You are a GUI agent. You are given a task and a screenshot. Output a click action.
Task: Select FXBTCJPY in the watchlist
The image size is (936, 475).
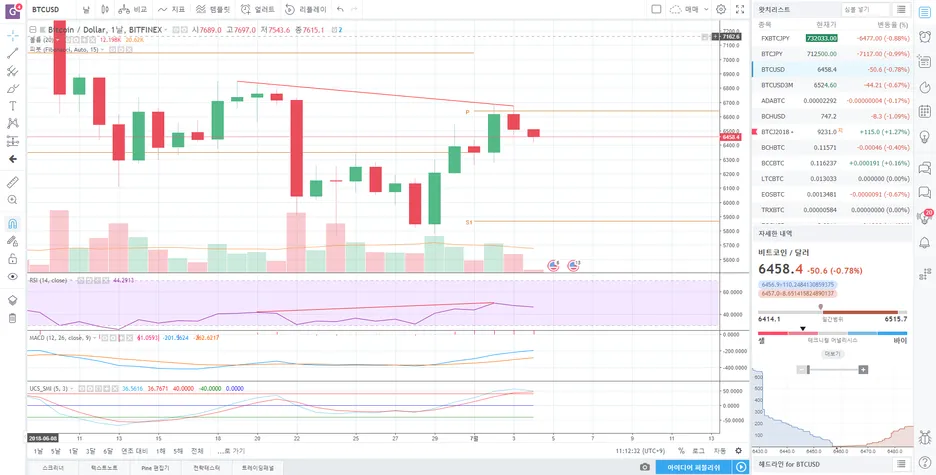833,38
